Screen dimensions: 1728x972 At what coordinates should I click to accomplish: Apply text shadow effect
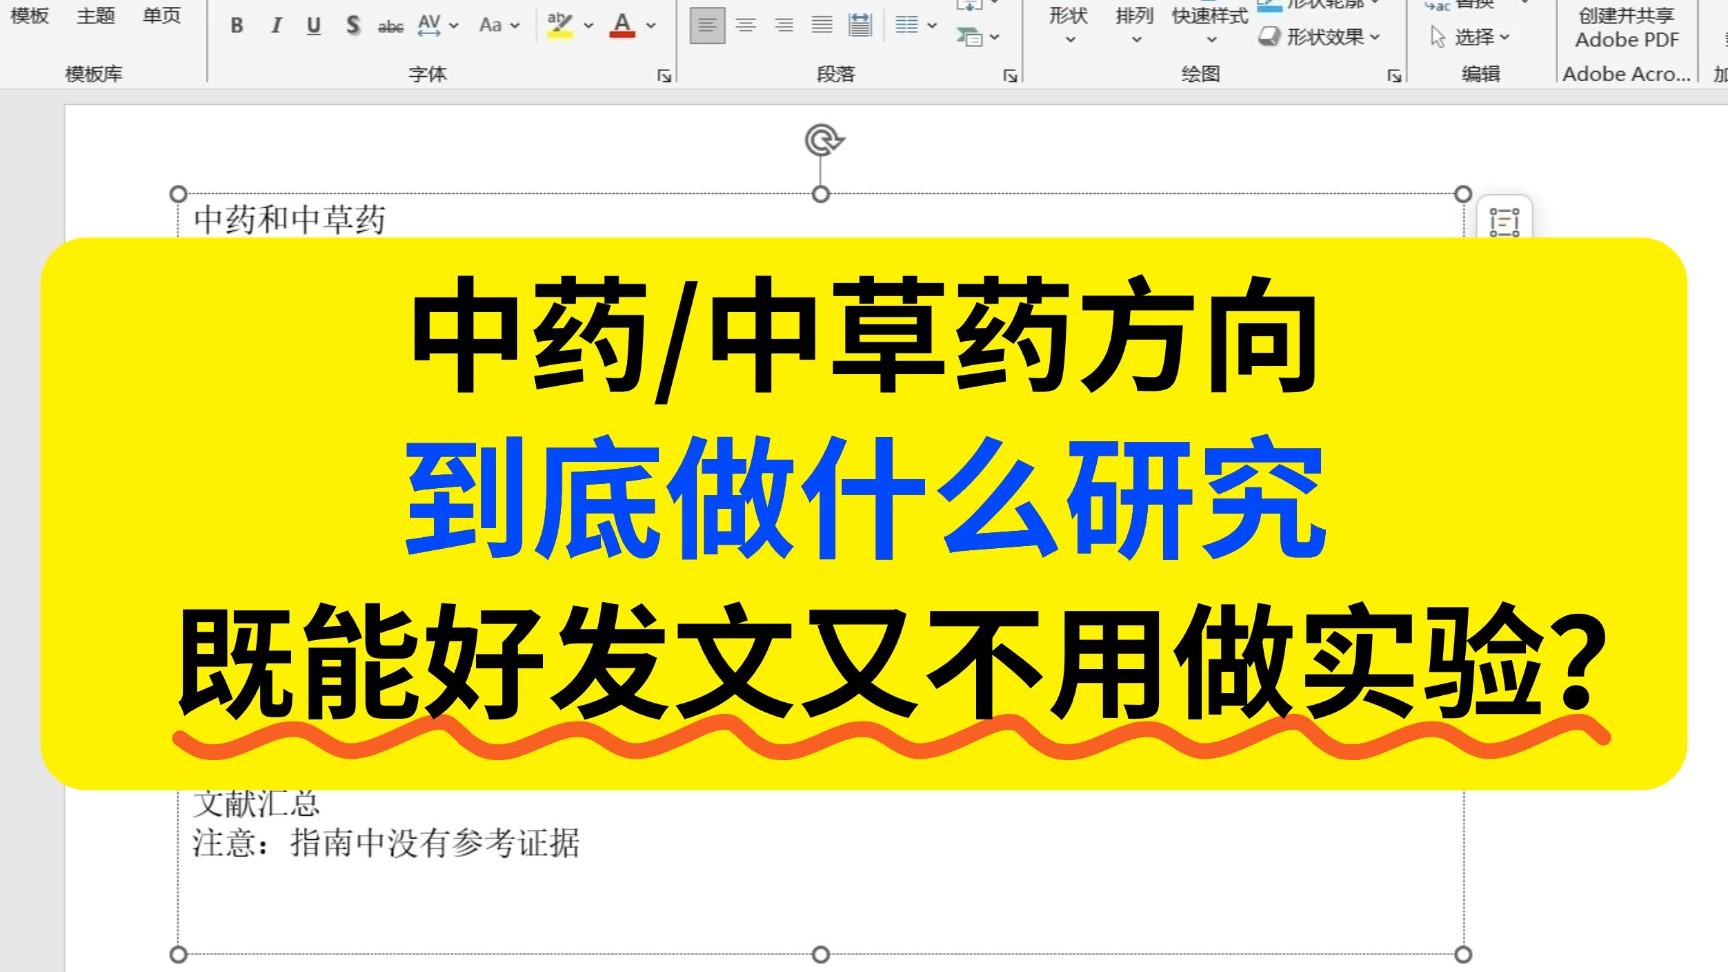point(352,26)
